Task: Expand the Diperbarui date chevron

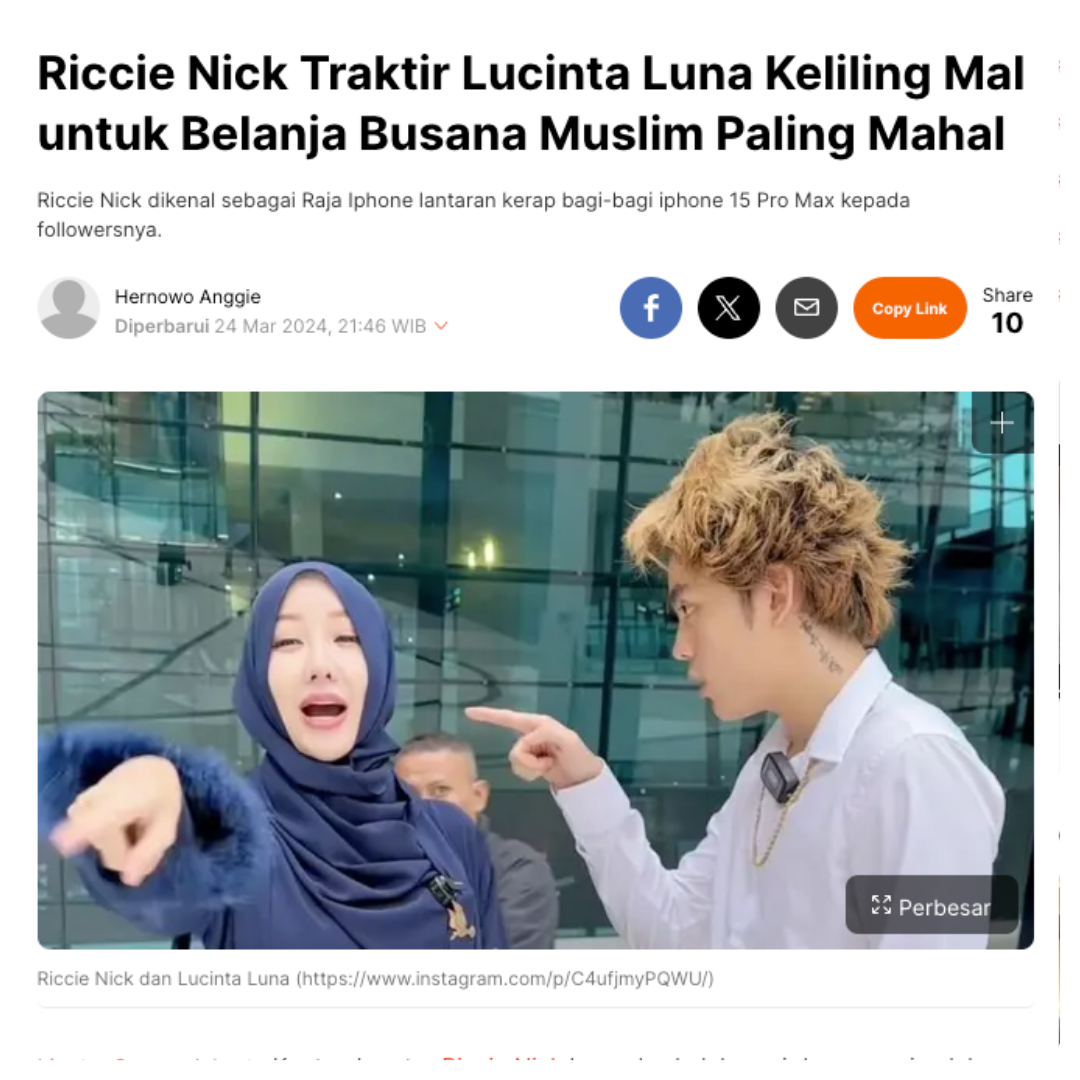Action: point(442,326)
